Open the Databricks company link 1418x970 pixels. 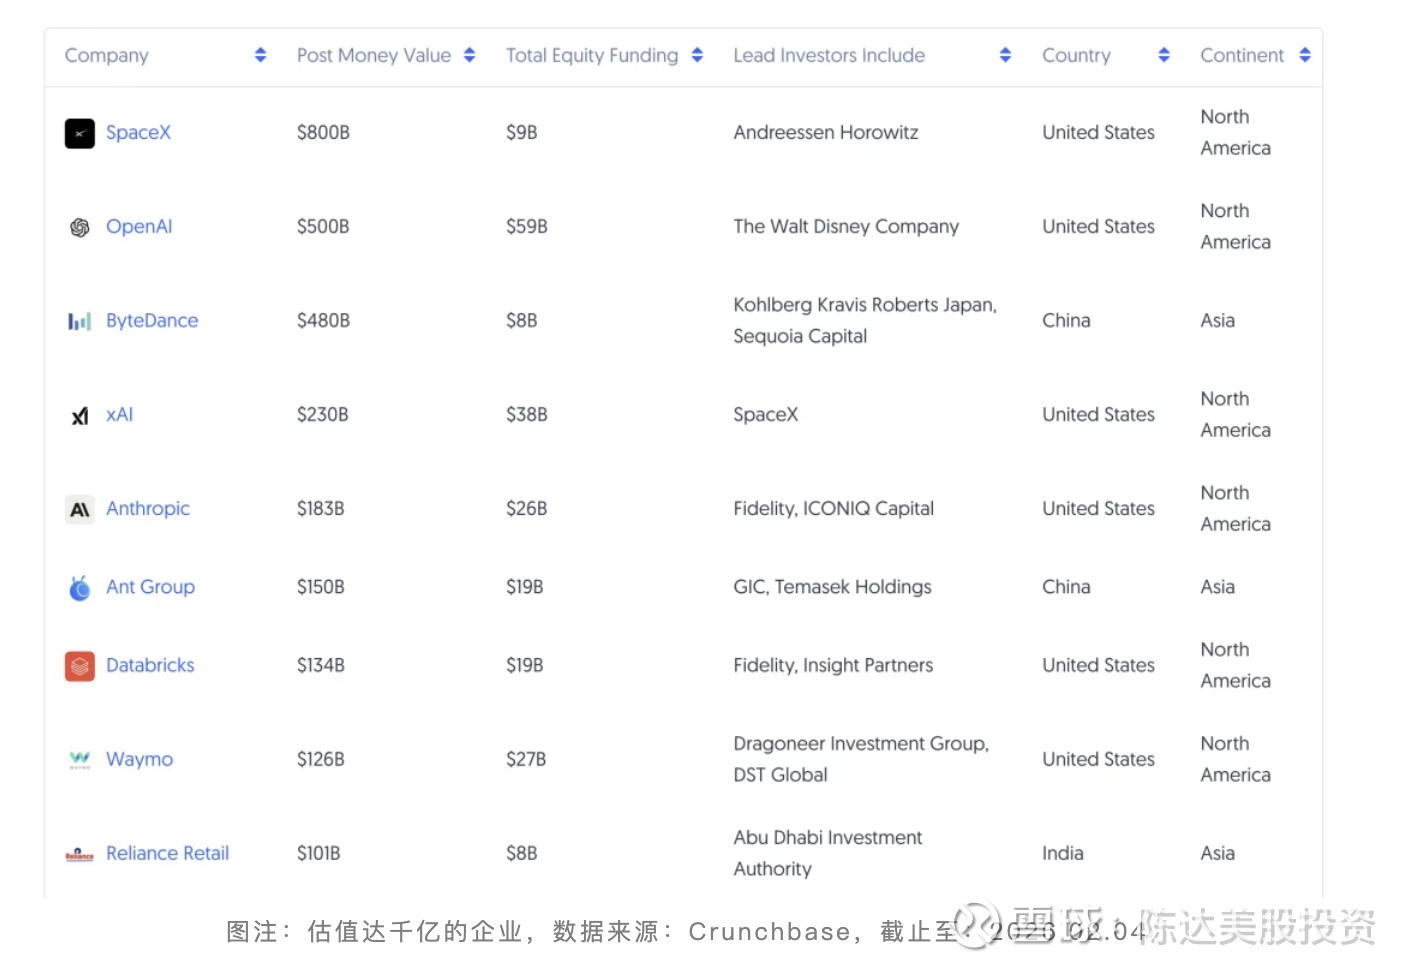(x=150, y=665)
